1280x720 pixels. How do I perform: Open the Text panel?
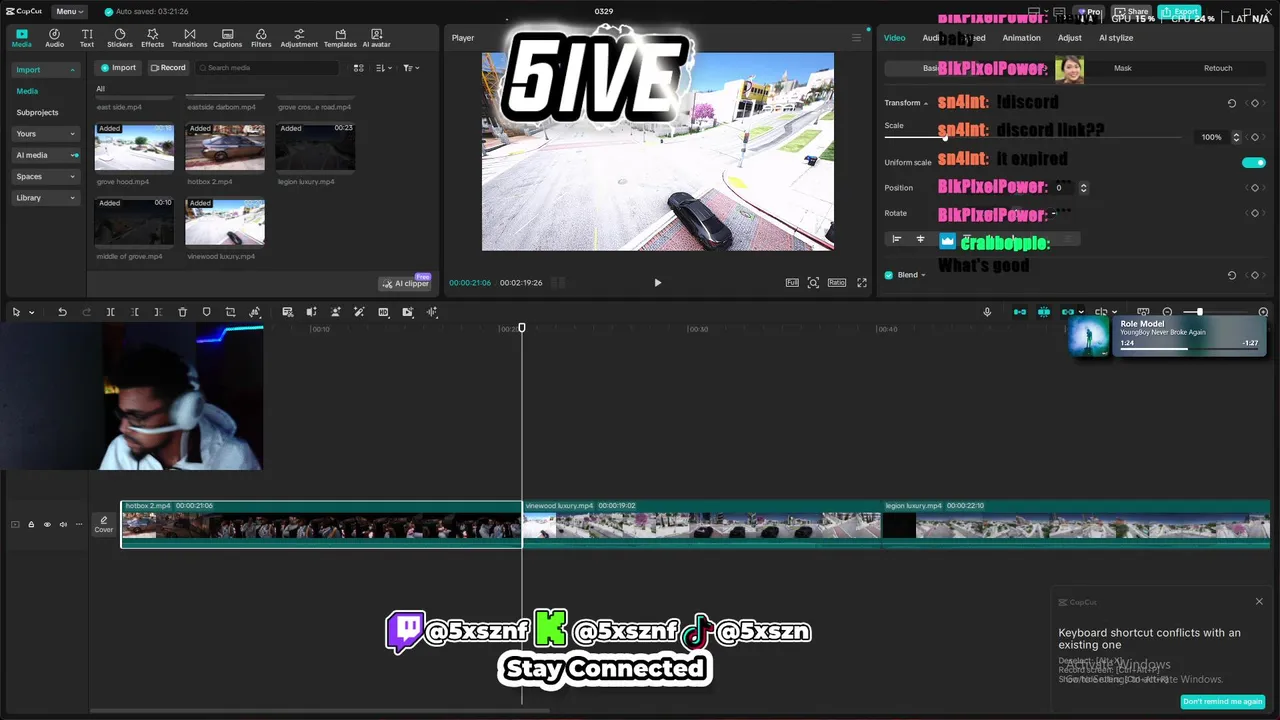coord(87,38)
